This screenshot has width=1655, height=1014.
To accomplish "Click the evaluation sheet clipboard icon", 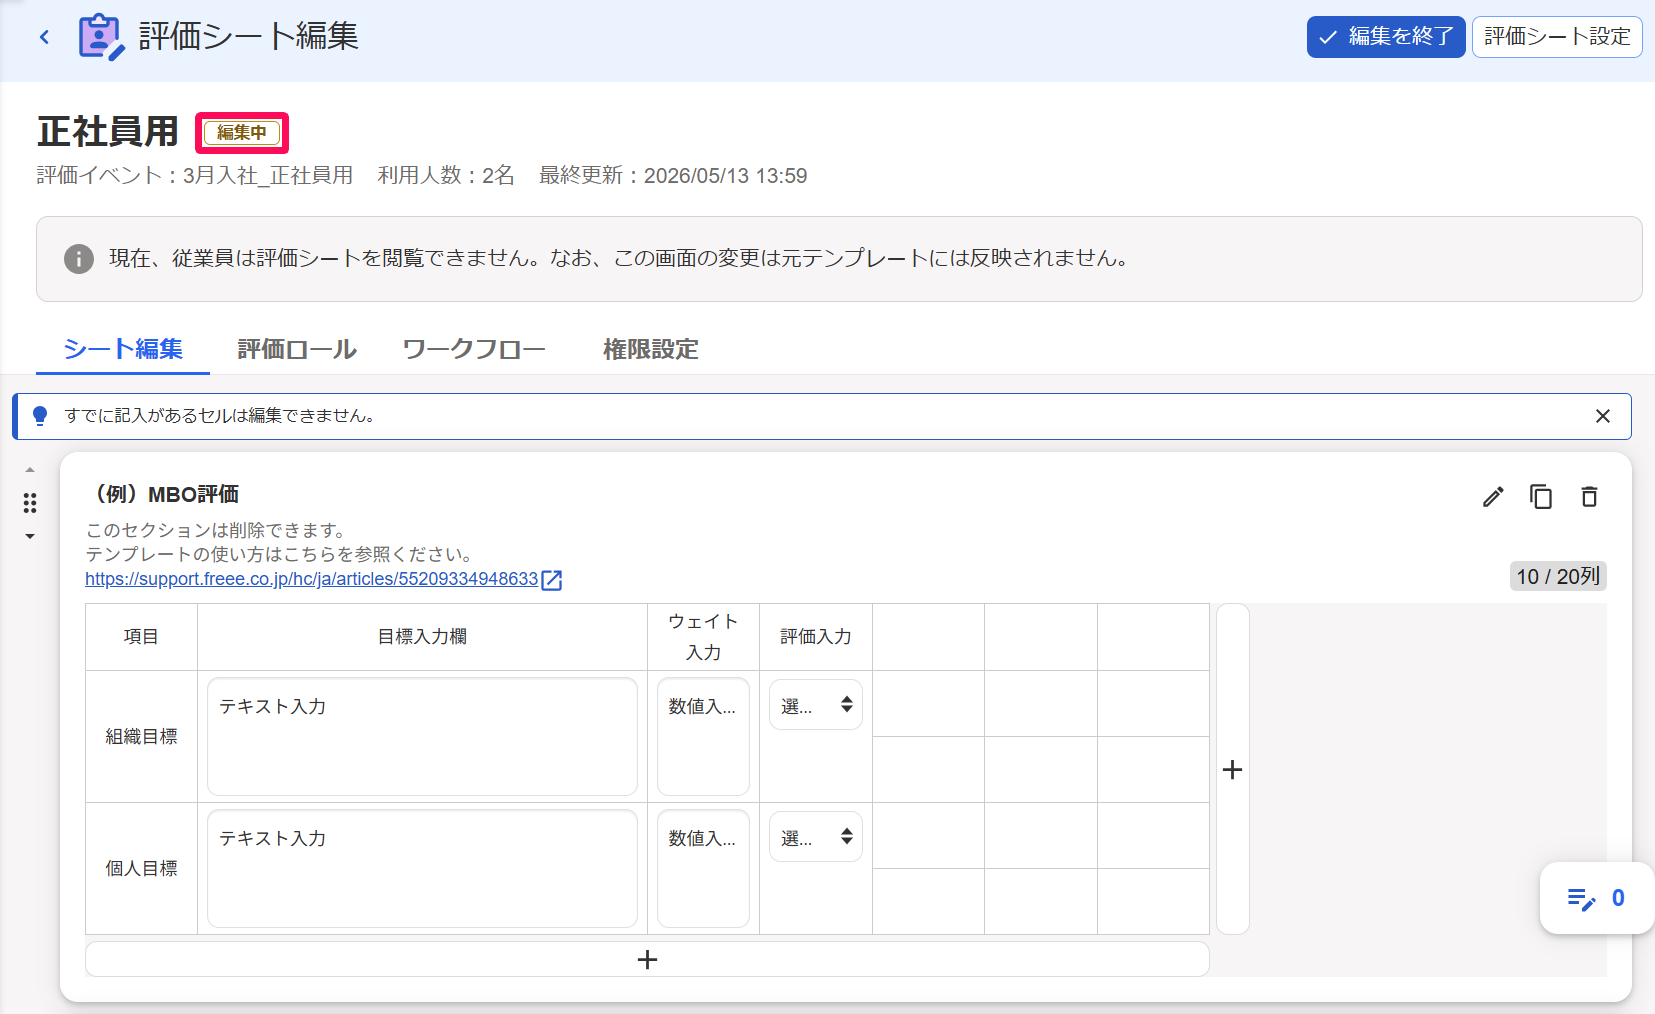I will [x=102, y=37].
